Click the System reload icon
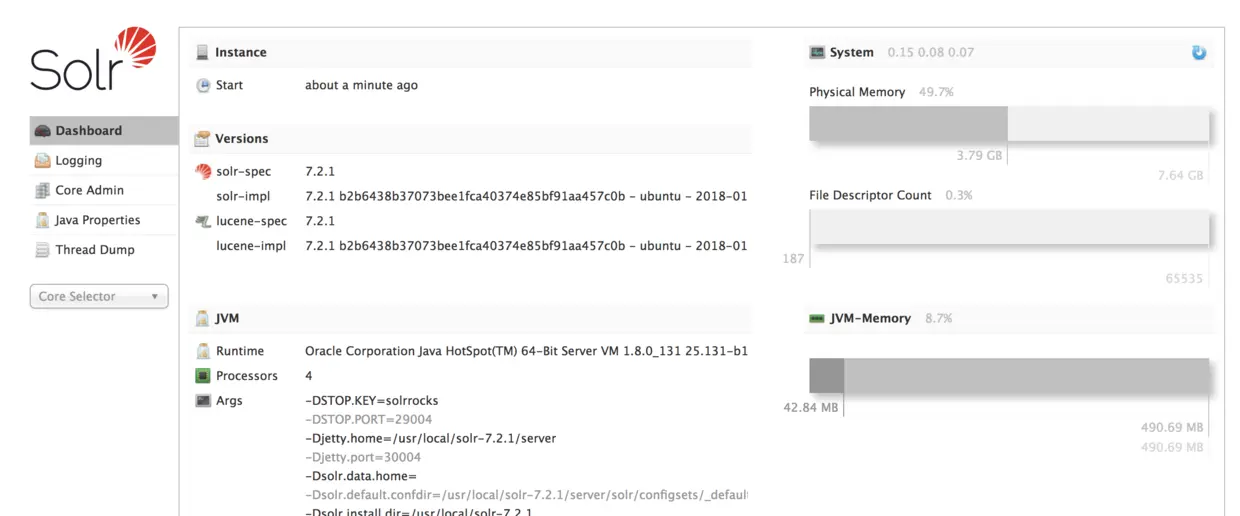Screen dimensions: 1240x516 [x=1199, y=52]
